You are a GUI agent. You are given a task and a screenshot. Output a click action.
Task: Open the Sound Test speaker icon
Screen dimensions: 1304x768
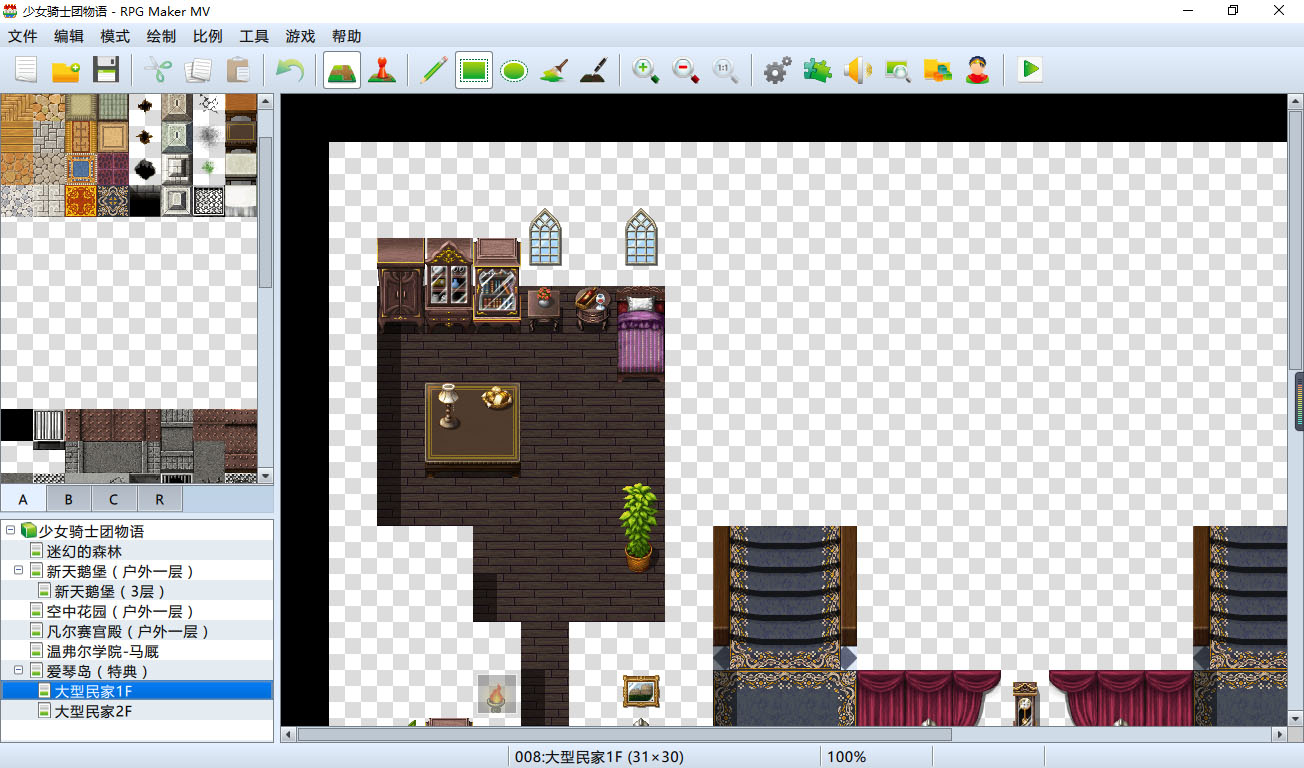click(x=858, y=70)
